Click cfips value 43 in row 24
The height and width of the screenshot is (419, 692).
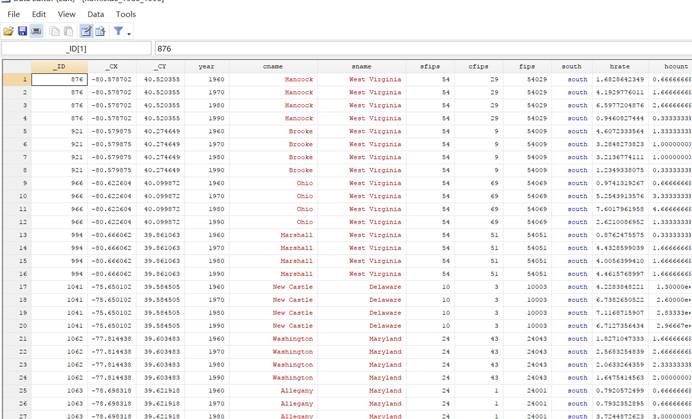click(494, 378)
